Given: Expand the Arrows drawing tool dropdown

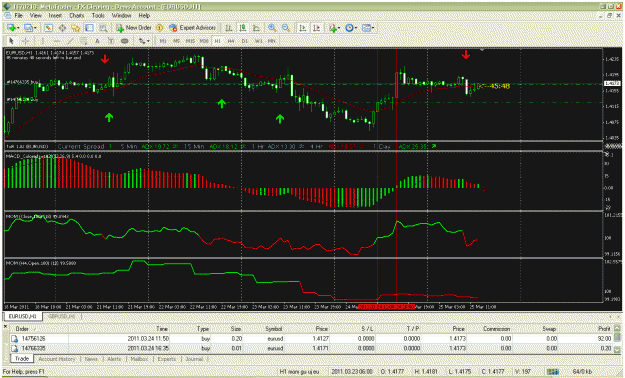Looking at the screenshot, I should click(x=148, y=41).
